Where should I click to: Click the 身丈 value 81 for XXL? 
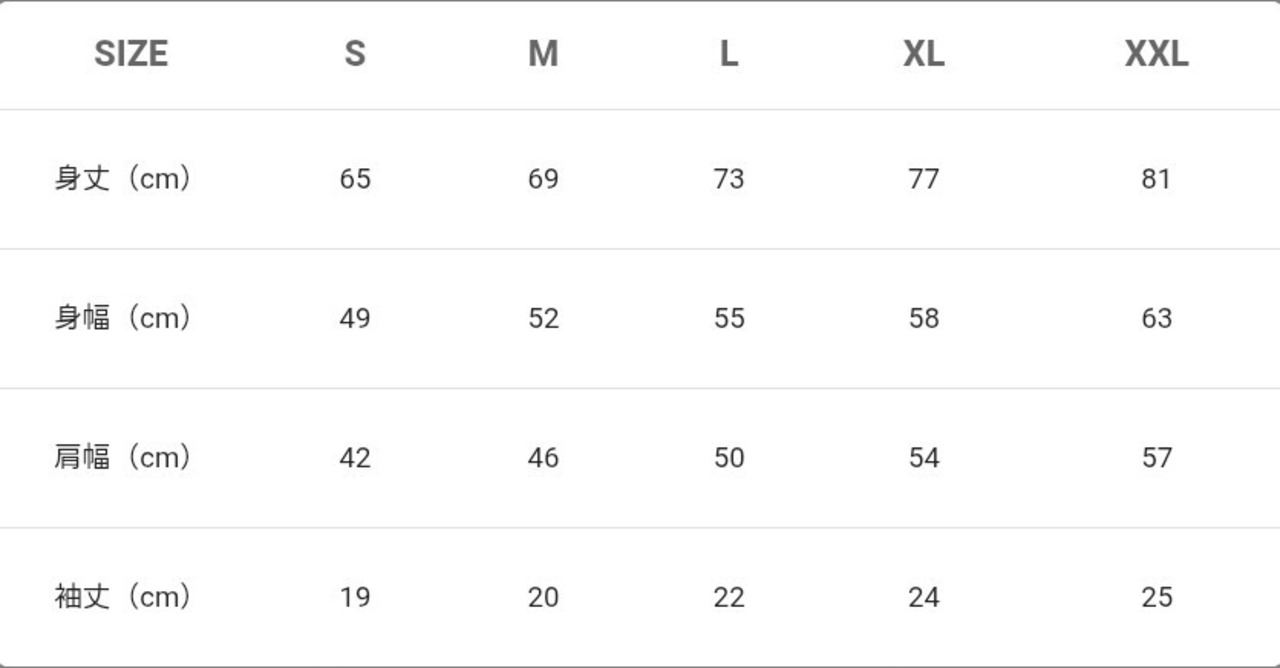tap(1156, 179)
